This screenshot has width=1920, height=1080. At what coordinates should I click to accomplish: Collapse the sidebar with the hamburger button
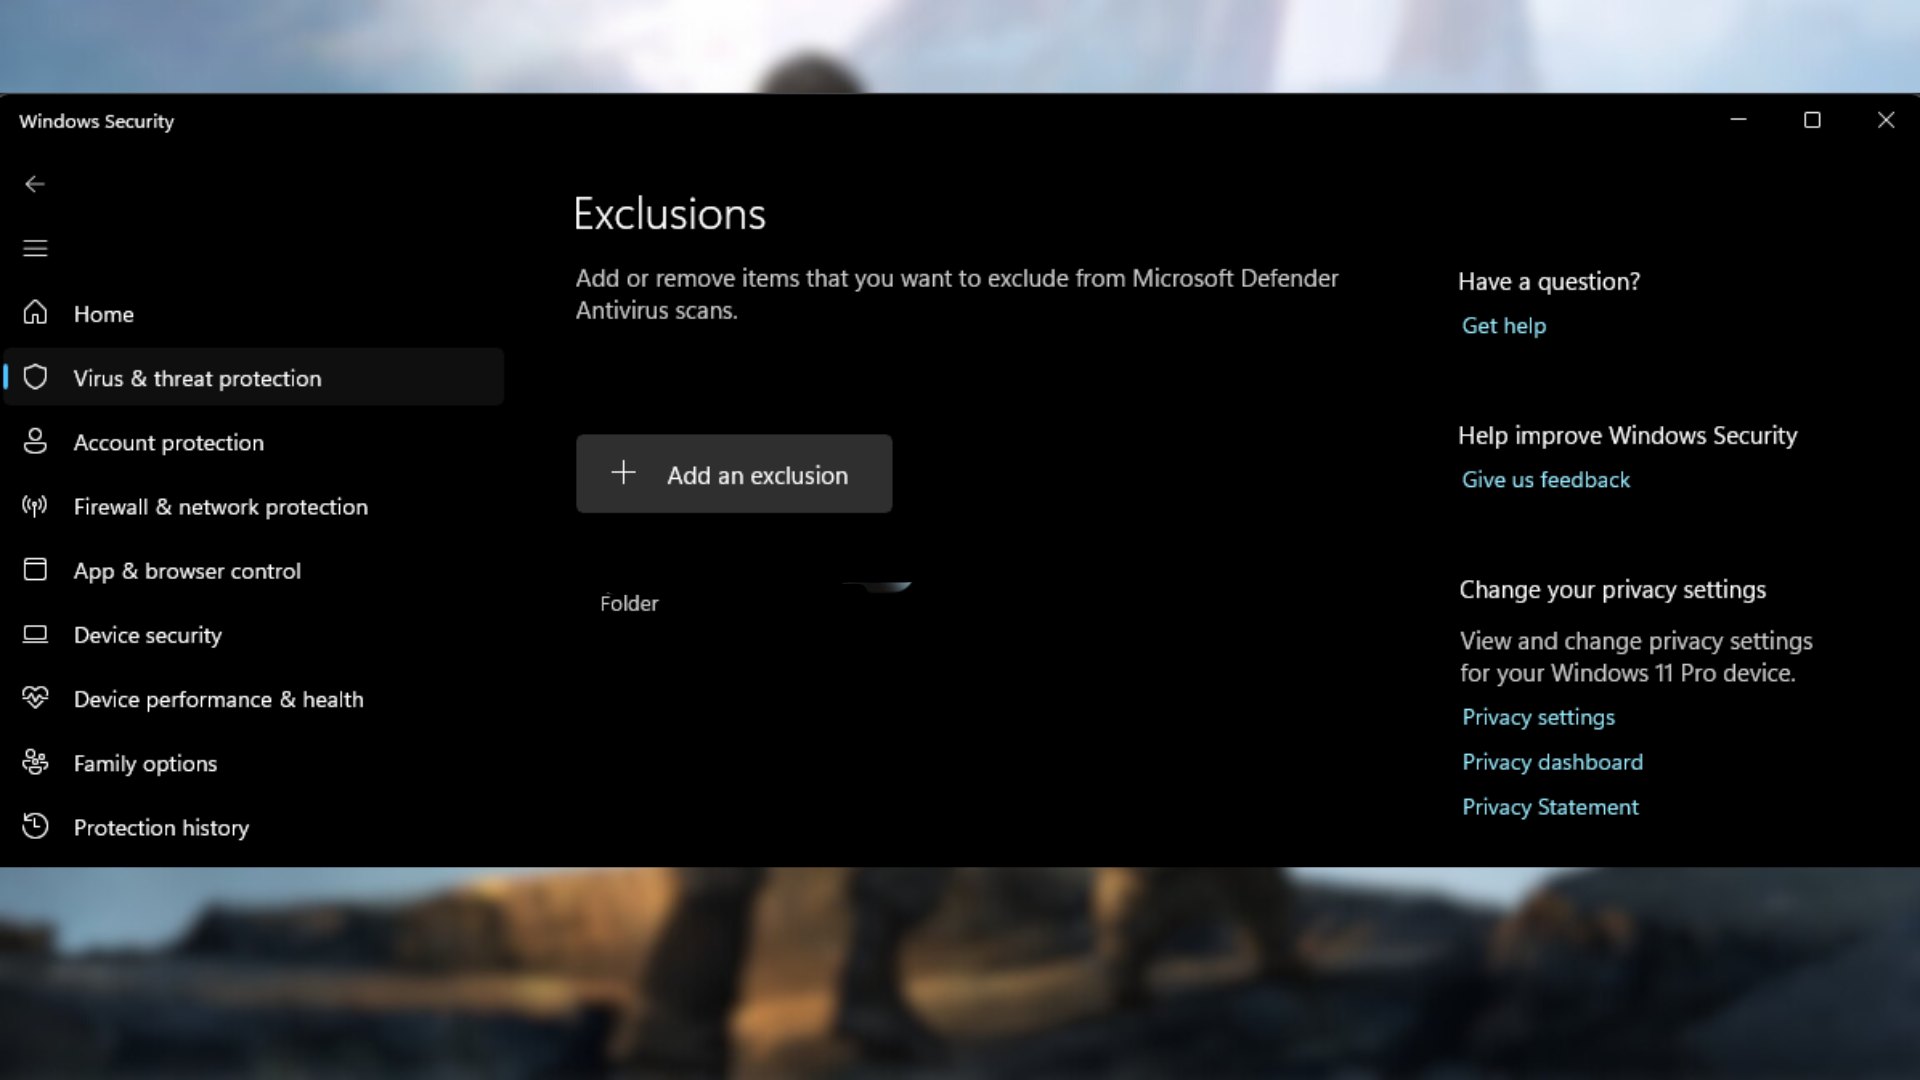point(36,248)
